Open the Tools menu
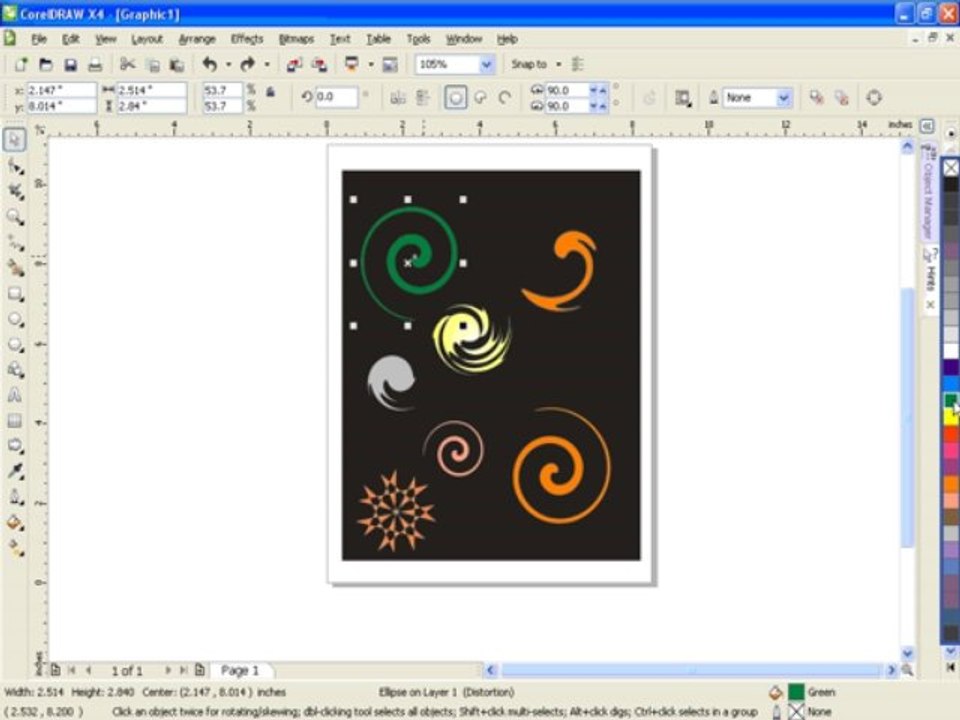This screenshot has width=960, height=720. [x=419, y=39]
